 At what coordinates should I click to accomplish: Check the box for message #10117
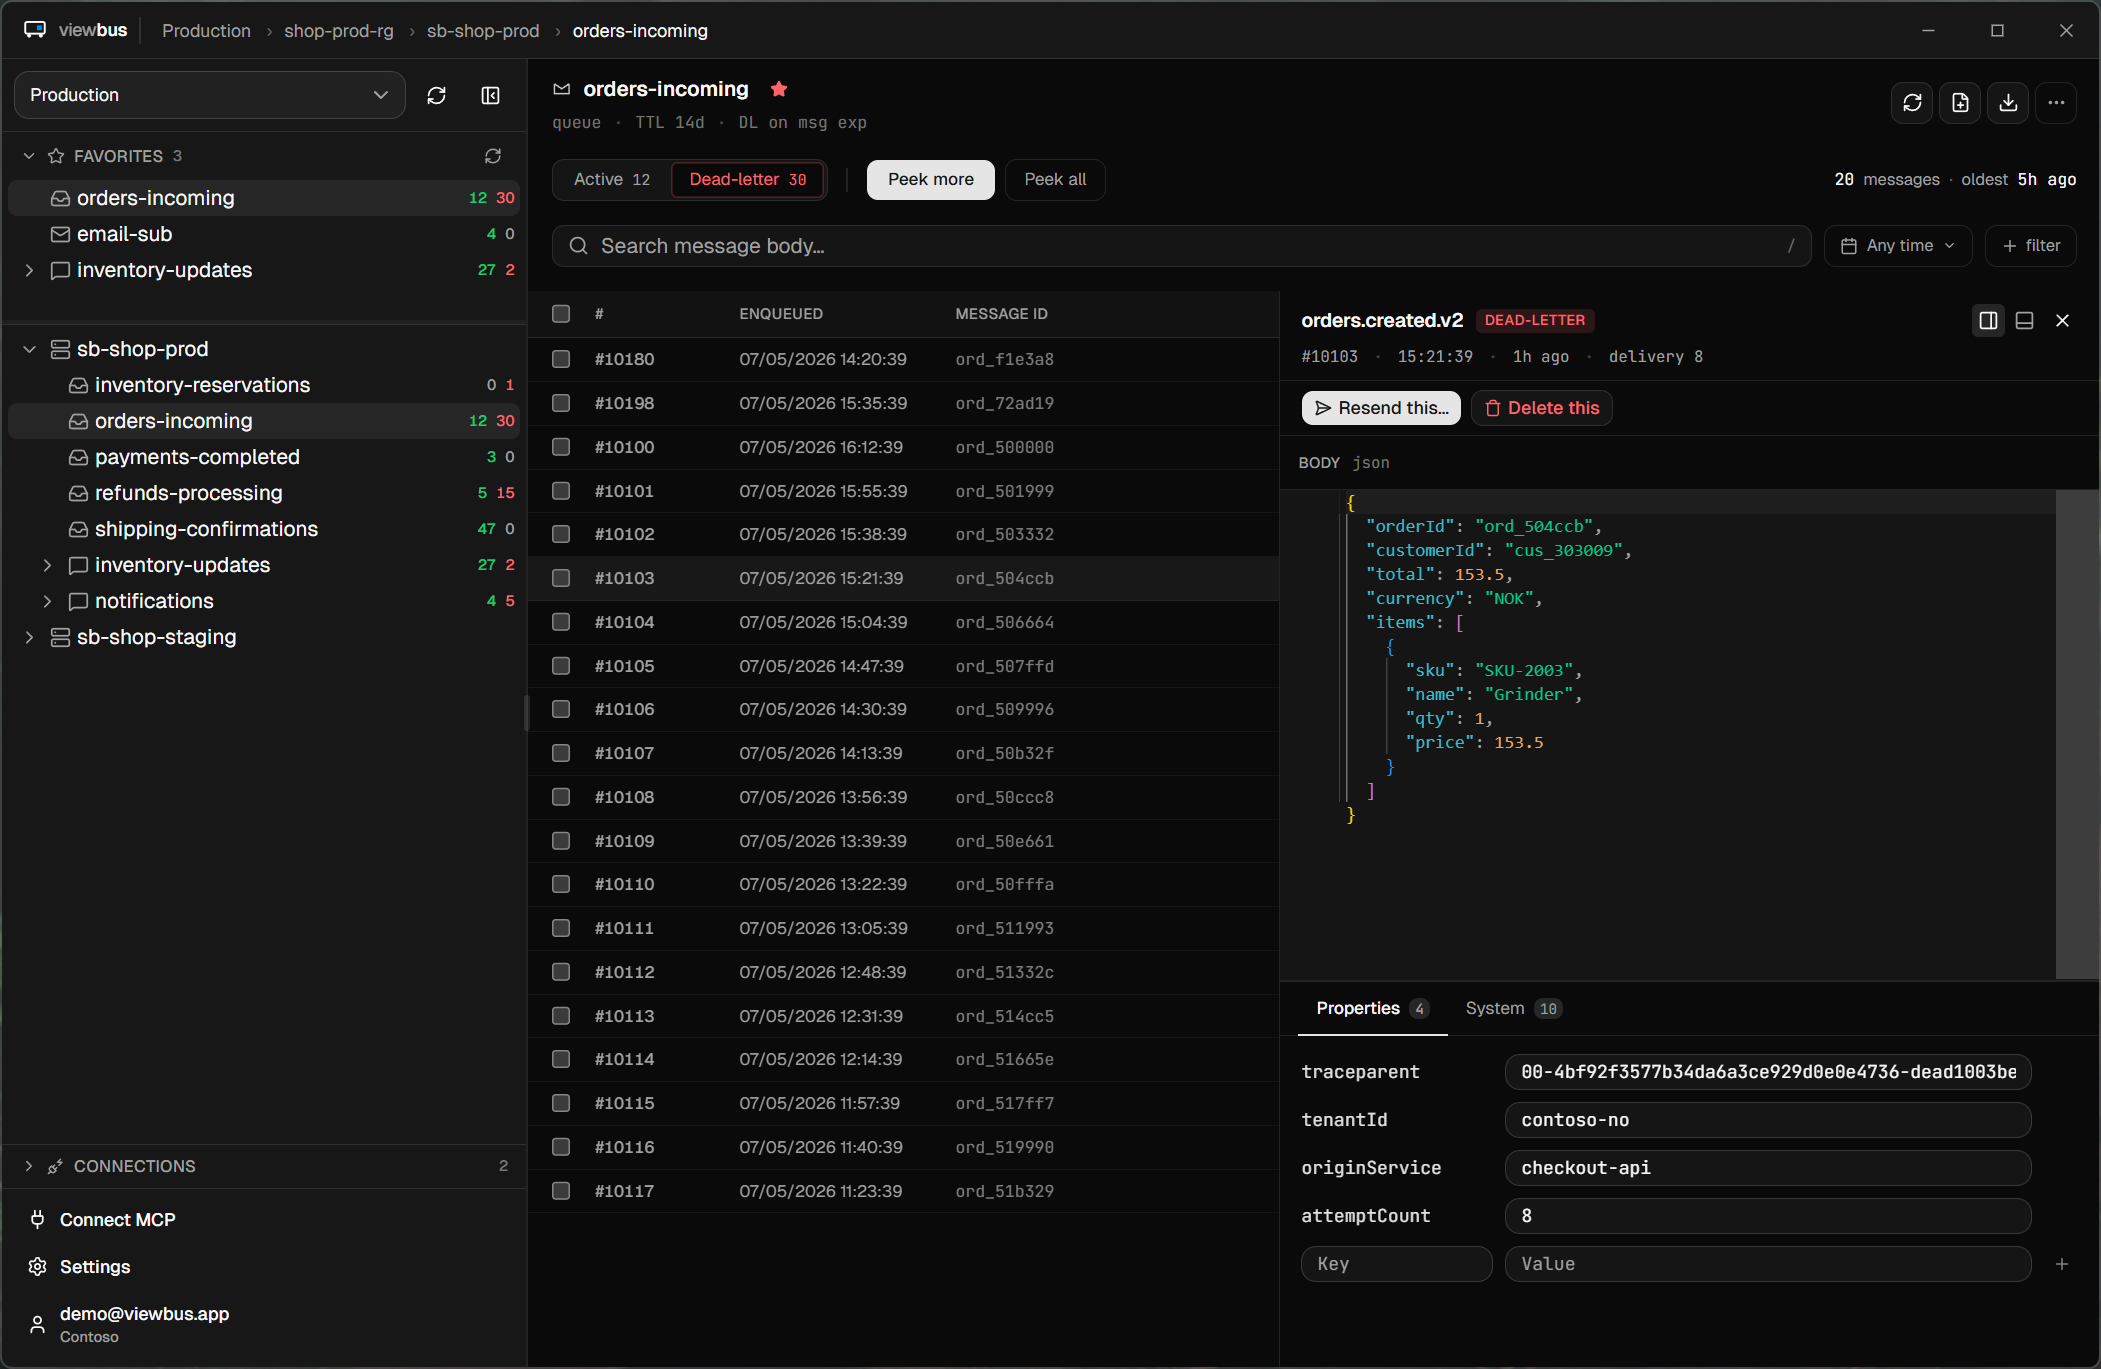tap(561, 1191)
